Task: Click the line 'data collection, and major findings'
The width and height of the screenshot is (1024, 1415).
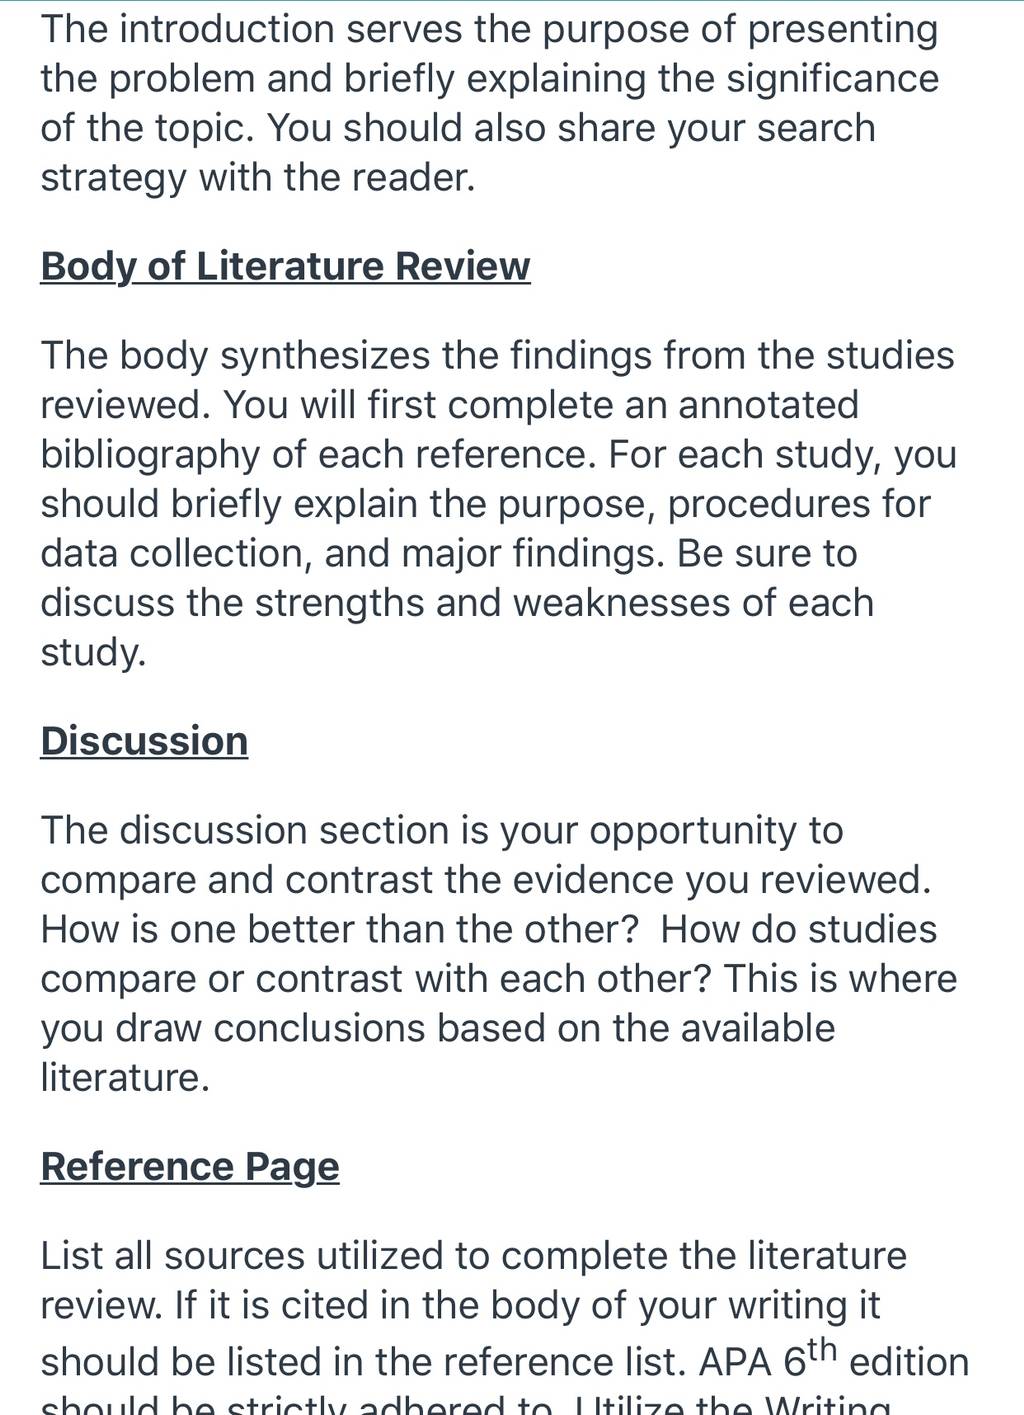Action: (449, 554)
